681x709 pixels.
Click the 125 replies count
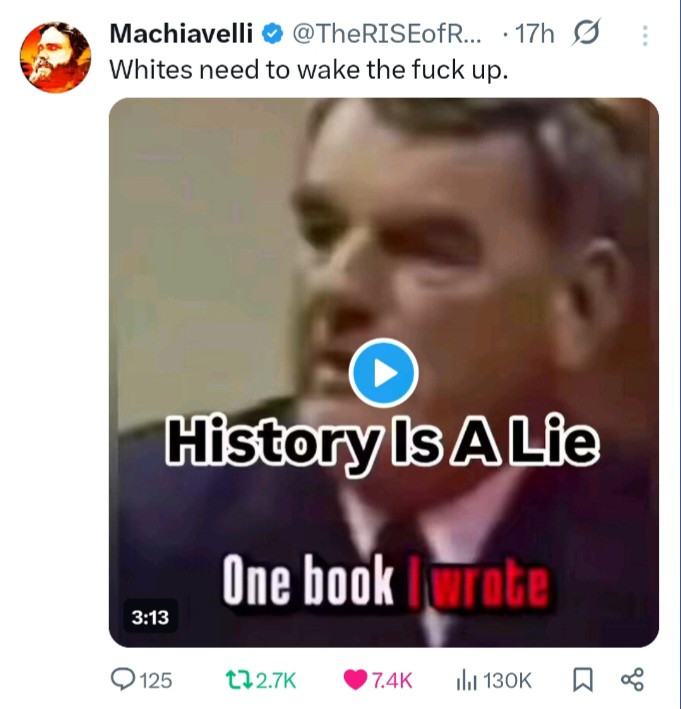point(156,680)
